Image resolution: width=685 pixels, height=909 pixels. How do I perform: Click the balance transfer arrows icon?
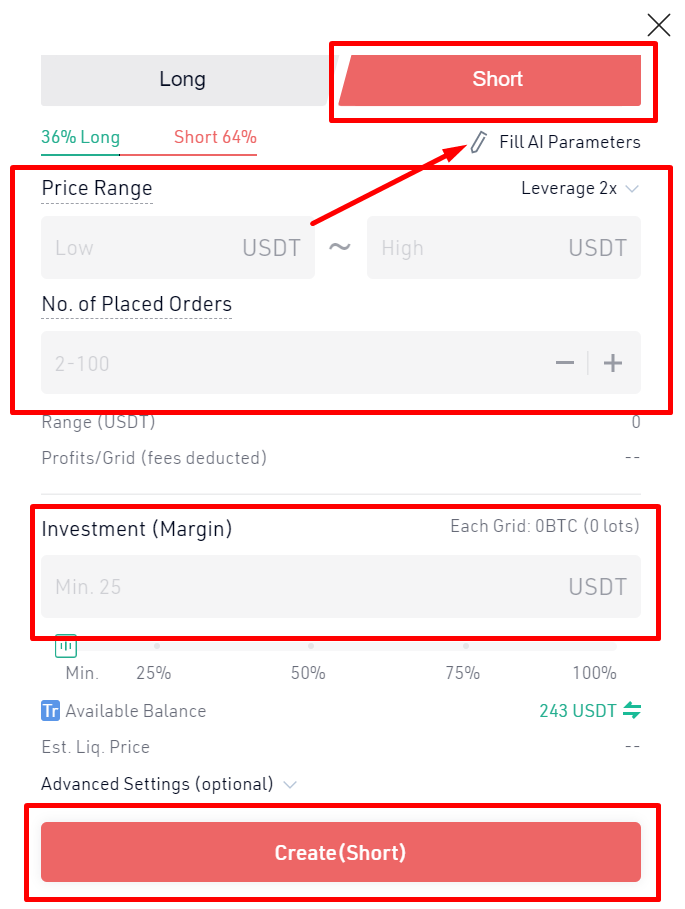coord(632,710)
